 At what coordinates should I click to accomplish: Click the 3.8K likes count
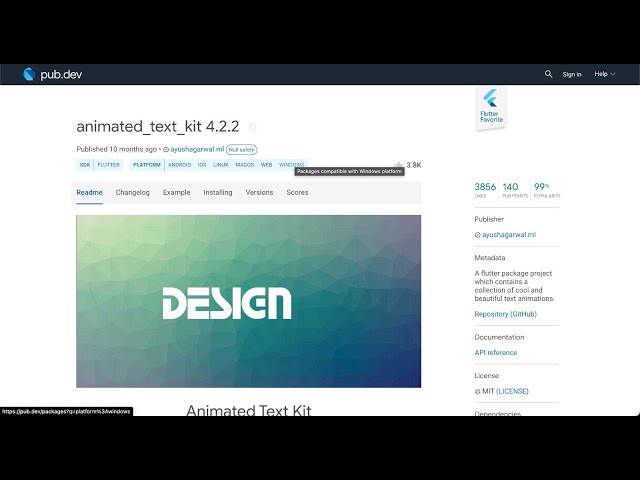[x=413, y=165]
